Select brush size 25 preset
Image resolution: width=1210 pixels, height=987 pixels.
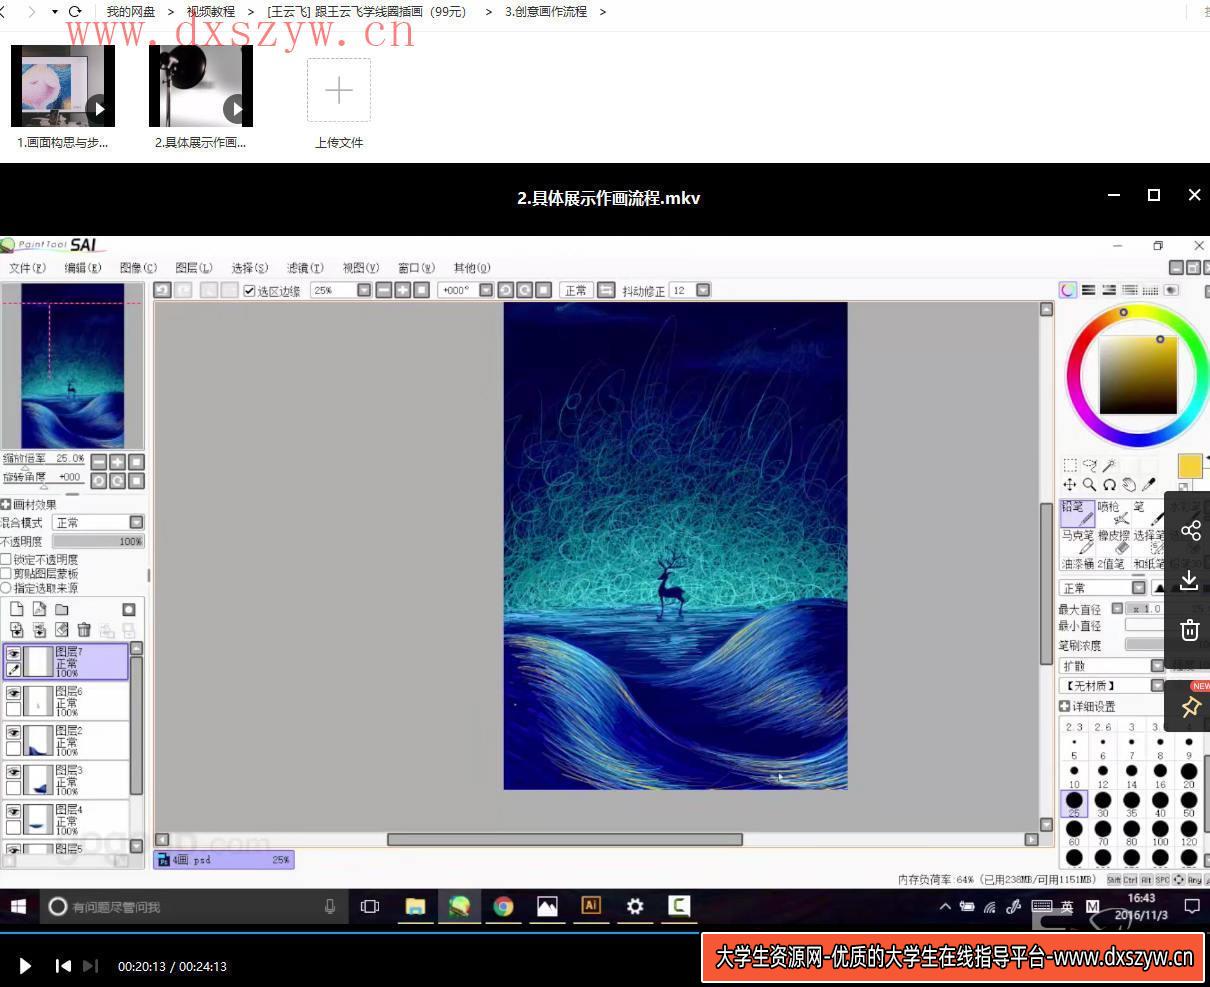tap(1074, 802)
